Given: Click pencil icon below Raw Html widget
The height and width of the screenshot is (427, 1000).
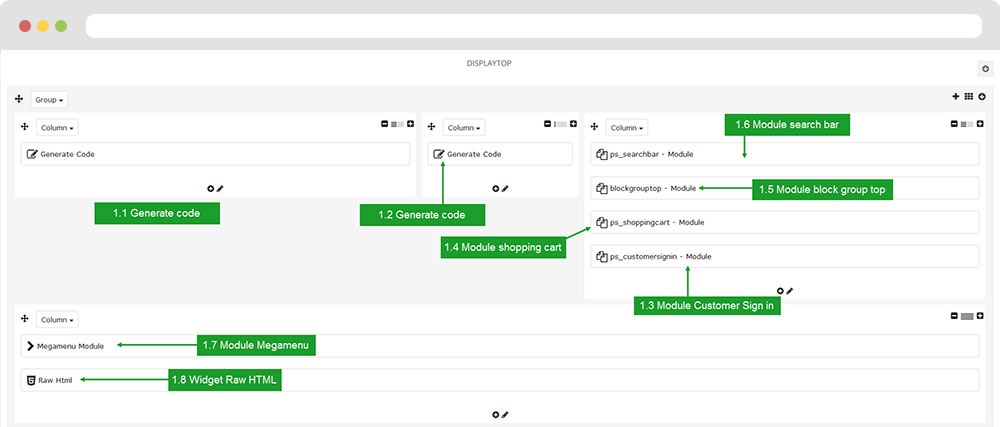Looking at the screenshot, I should (x=505, y=414).
